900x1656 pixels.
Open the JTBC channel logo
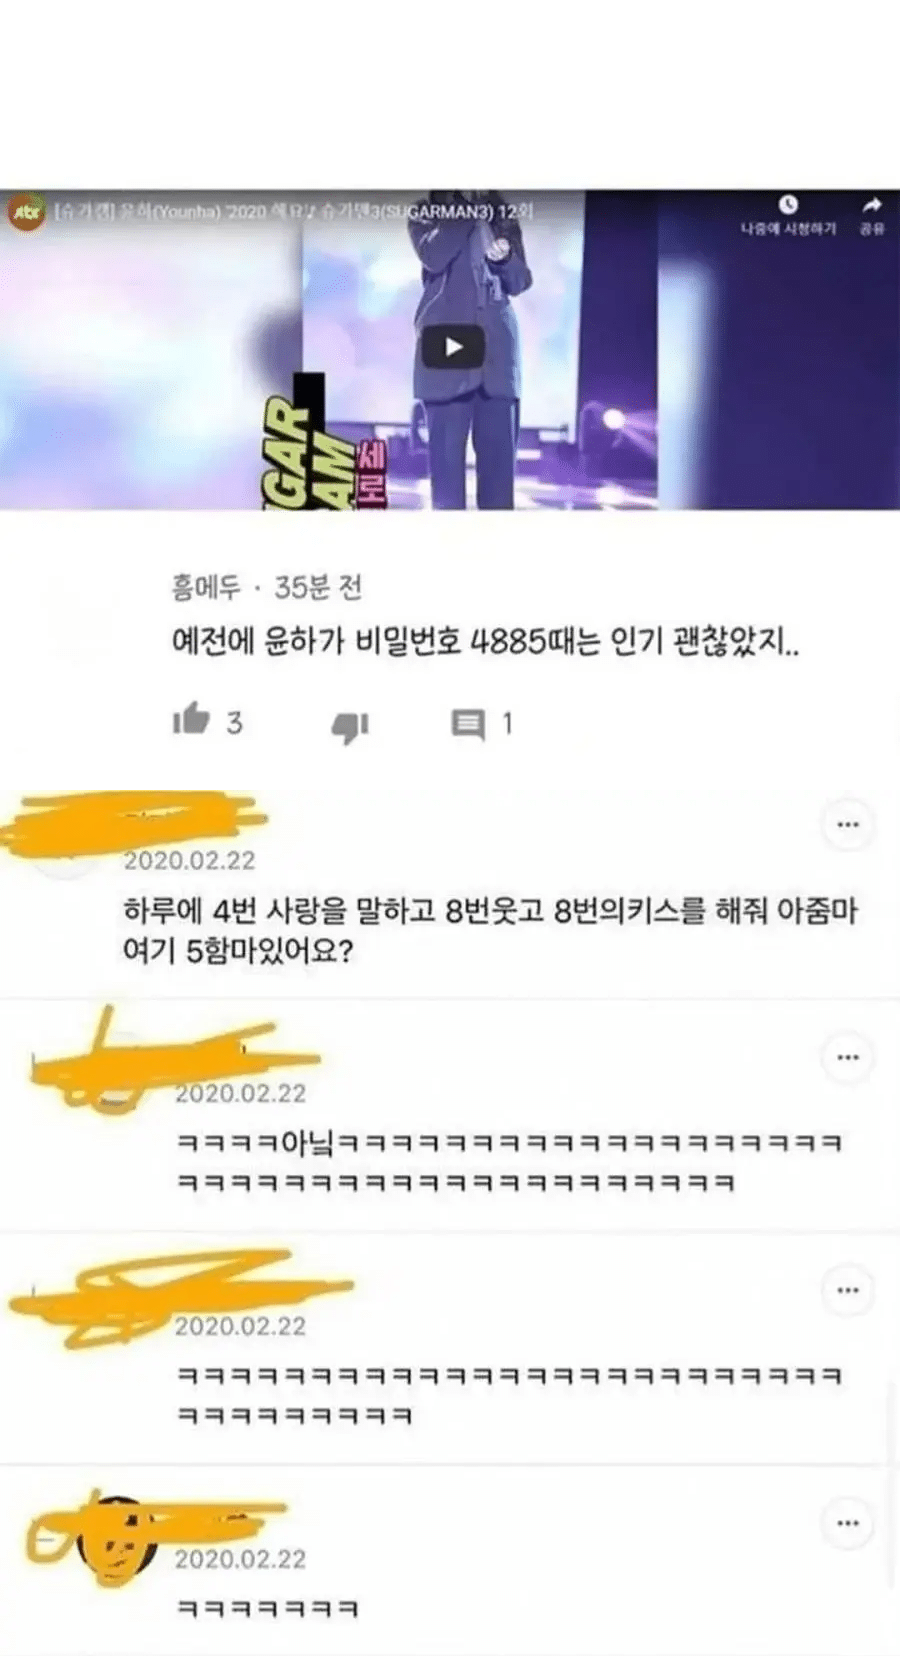(26, 213)
